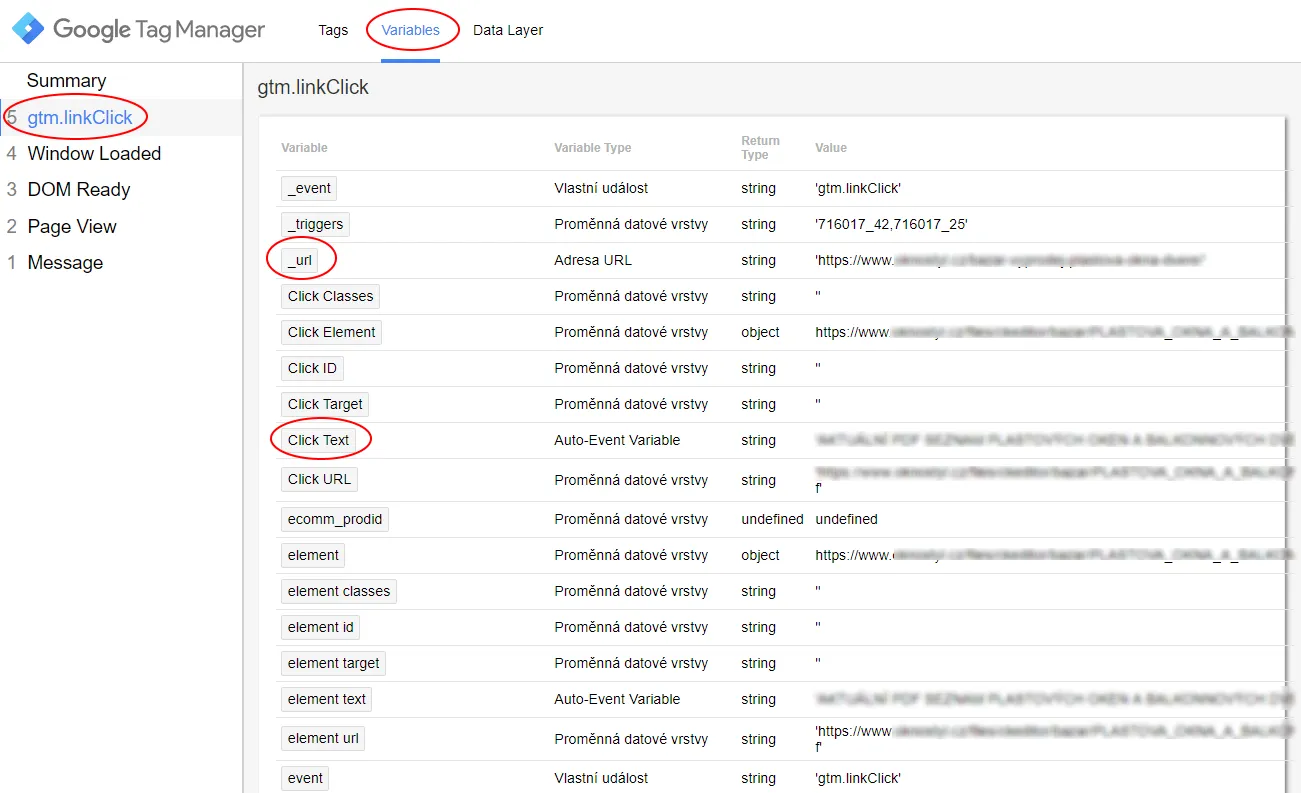Click the element target variable chip
The width and height of the screenshot is (1301, 793).
point(333,663)
